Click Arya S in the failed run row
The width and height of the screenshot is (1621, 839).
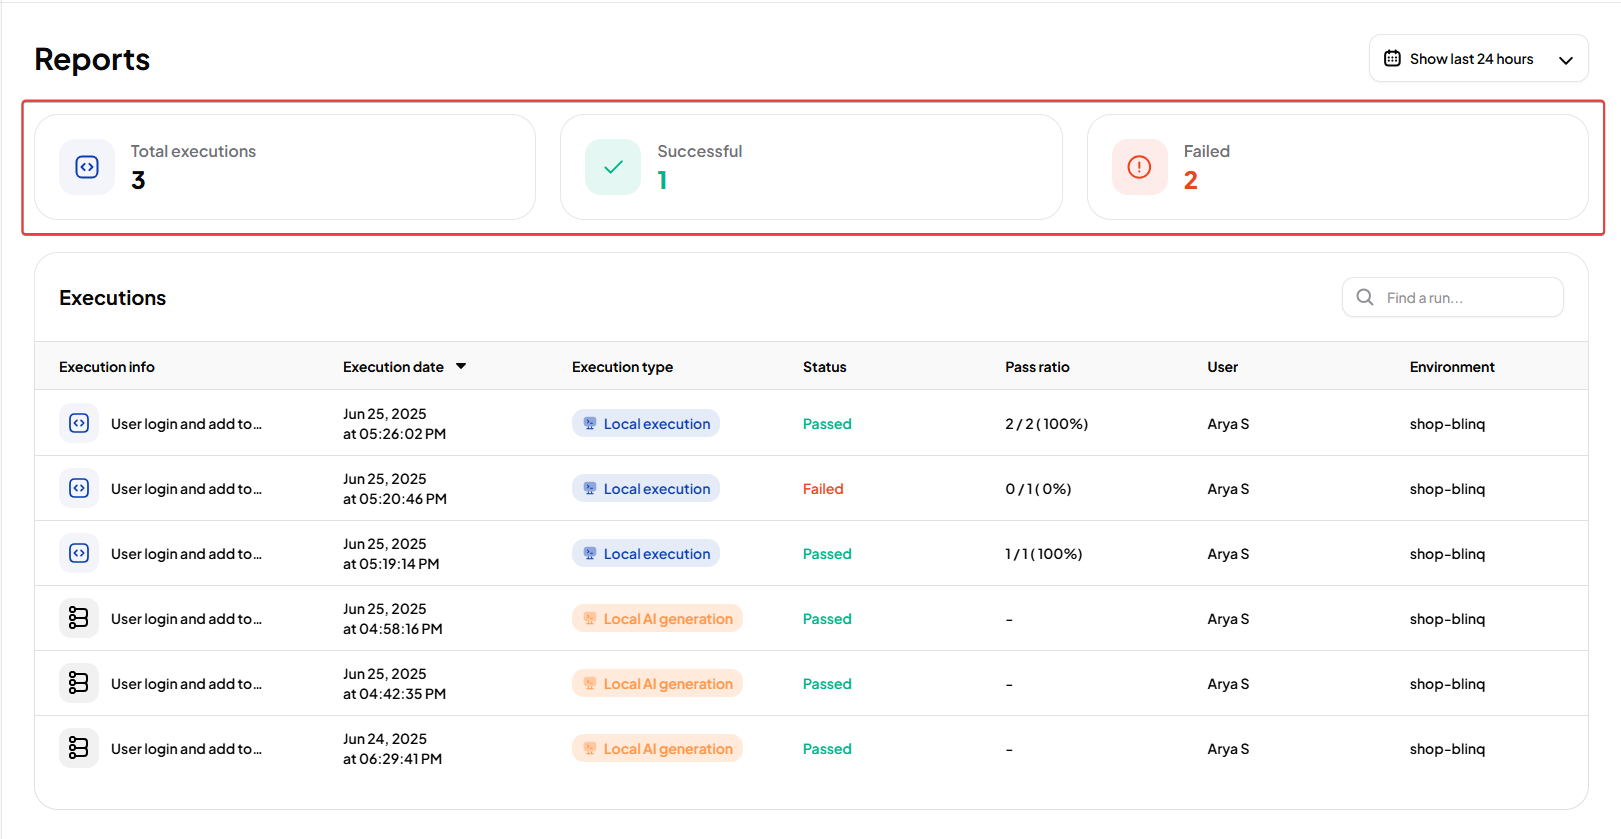click(x=1228, y=489)
